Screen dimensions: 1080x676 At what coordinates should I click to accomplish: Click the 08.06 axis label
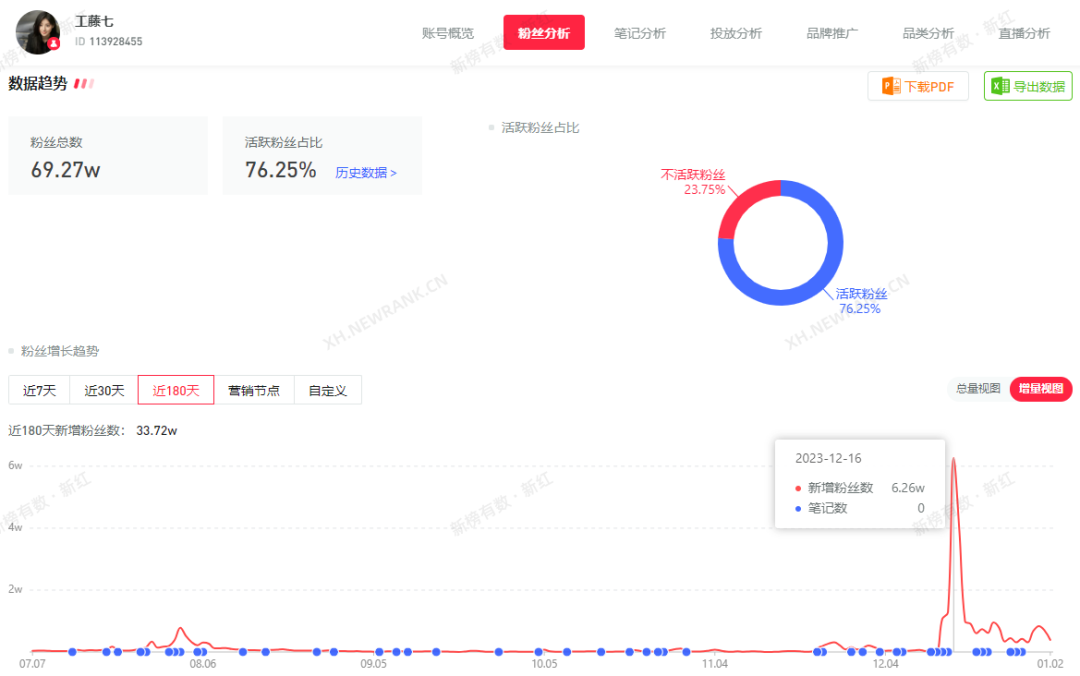(202, 664)
